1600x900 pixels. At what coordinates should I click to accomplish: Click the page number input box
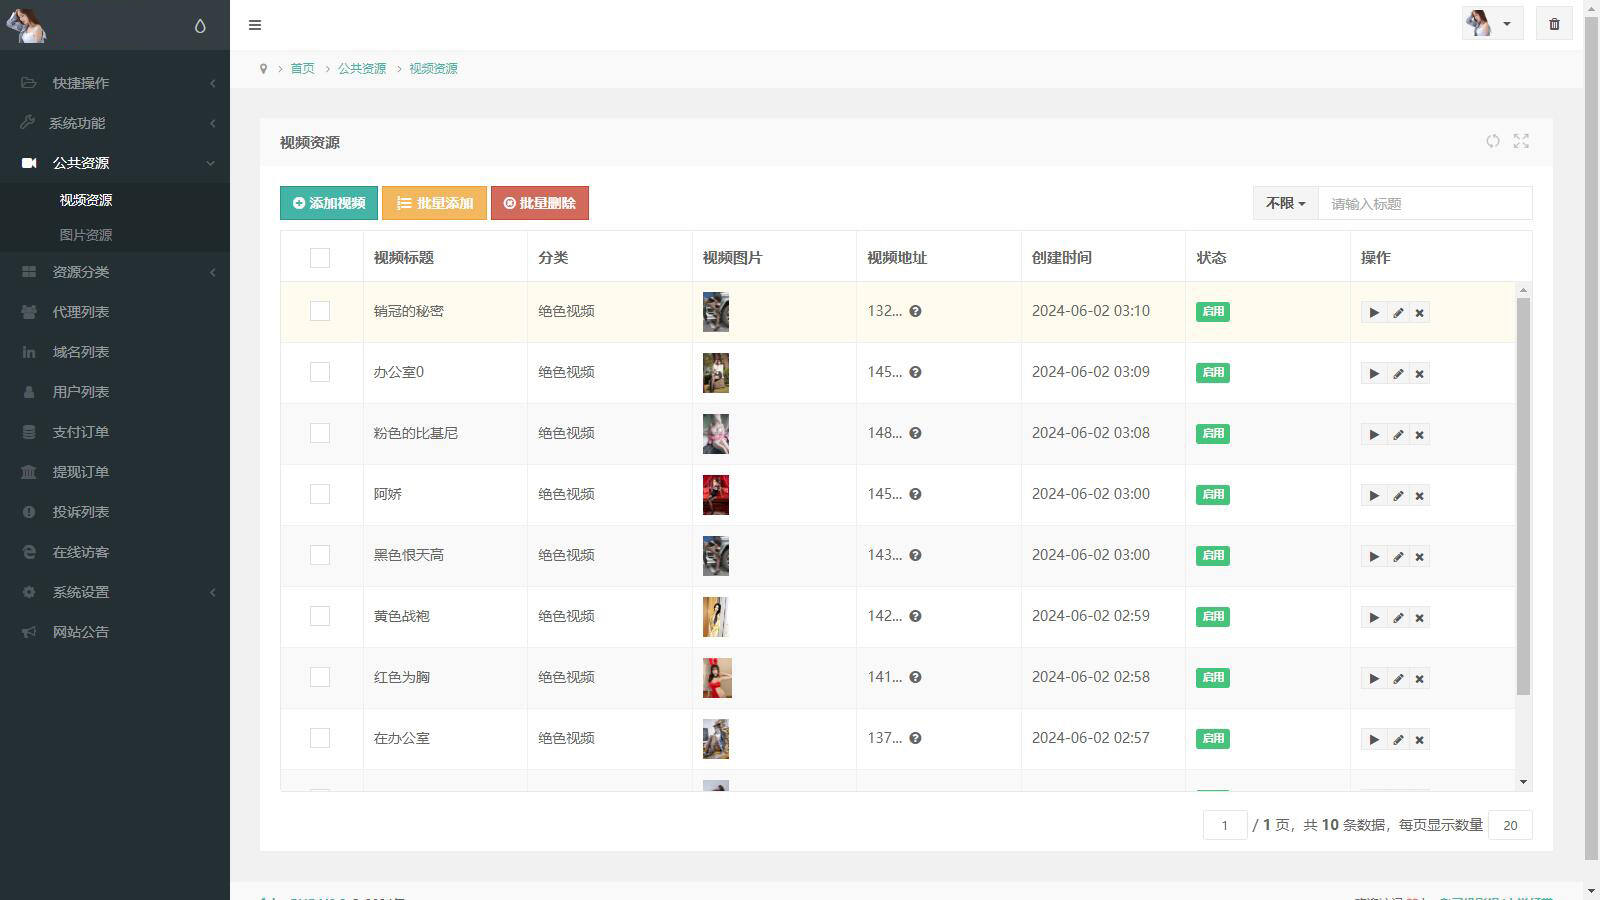click(1225, 825)
